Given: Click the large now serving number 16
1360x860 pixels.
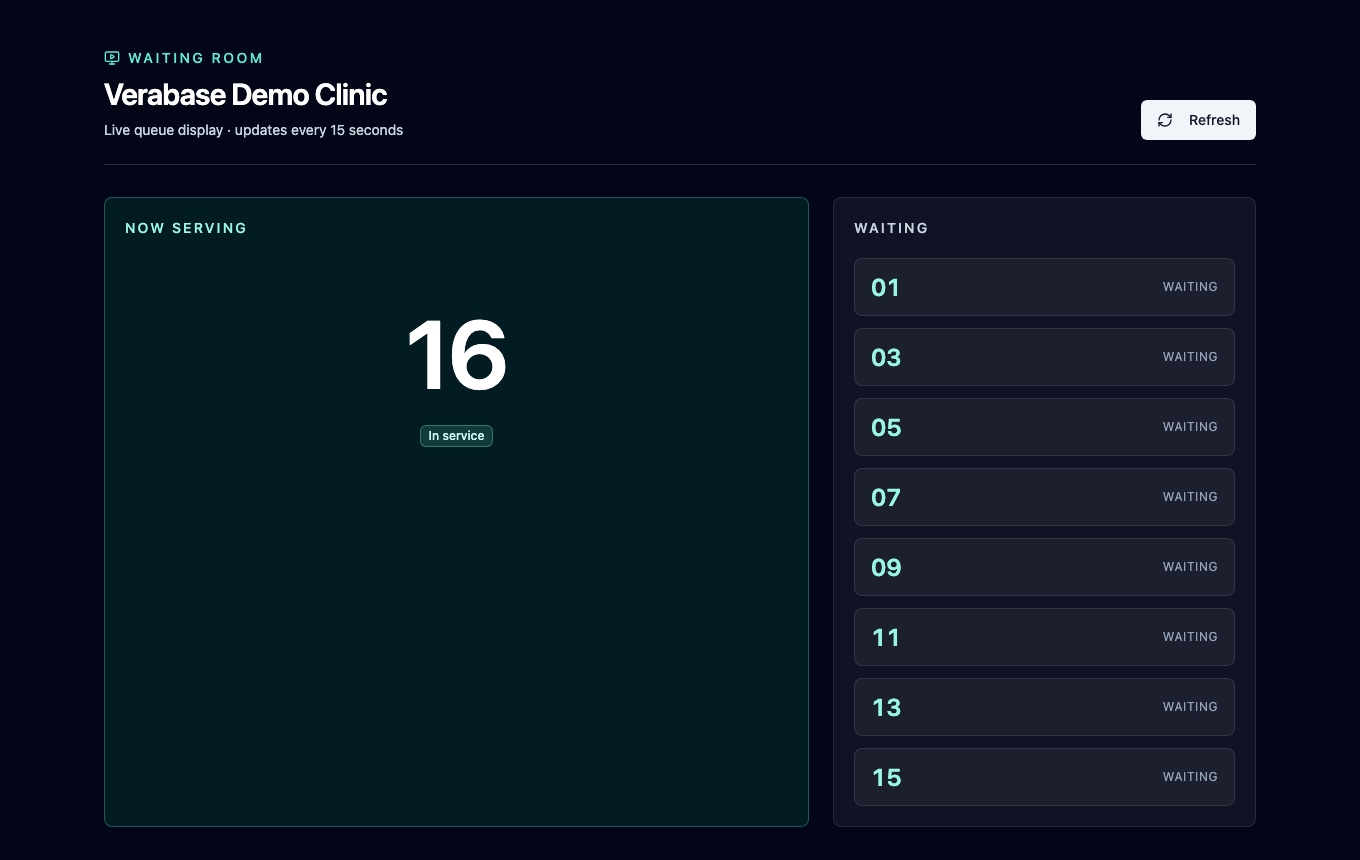Looking at the screenshot, I should coord(456,355).
